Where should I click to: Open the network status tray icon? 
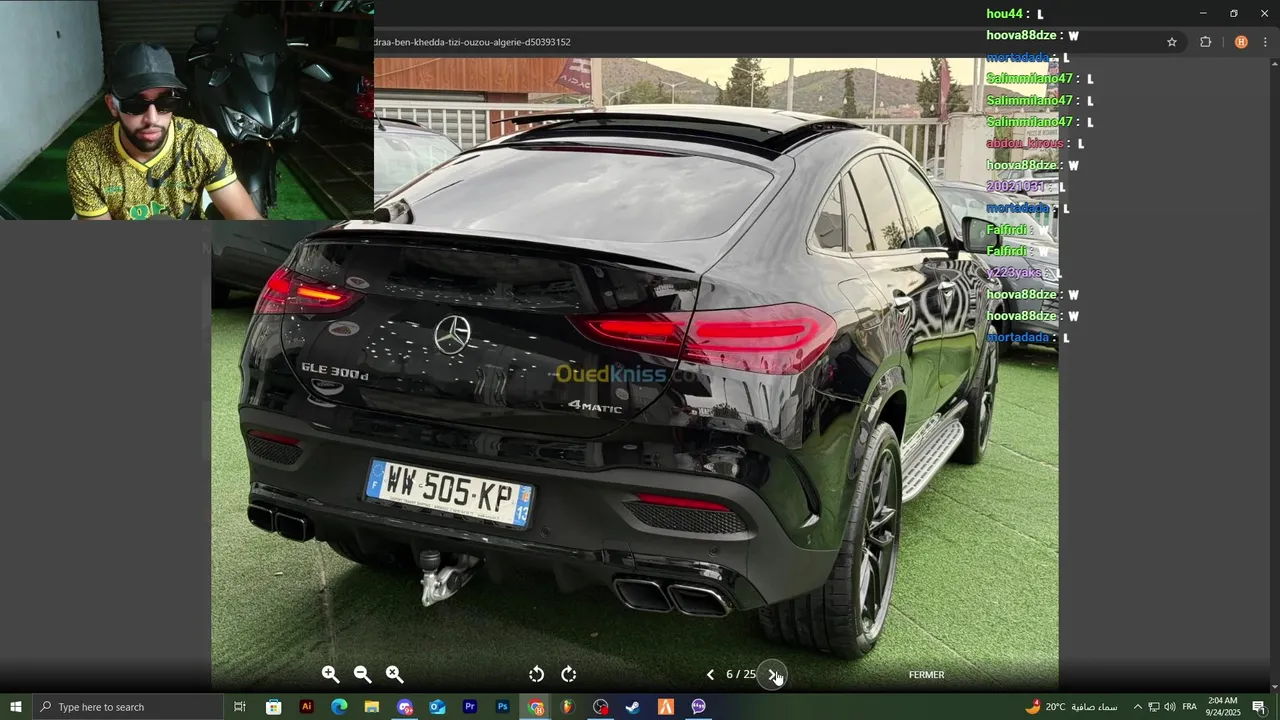(1153, 707)
